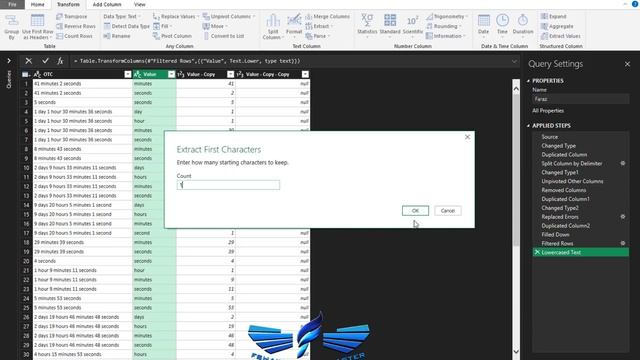
Task: Click the vertical scrollbar down arrow
Action: [516, 351]
